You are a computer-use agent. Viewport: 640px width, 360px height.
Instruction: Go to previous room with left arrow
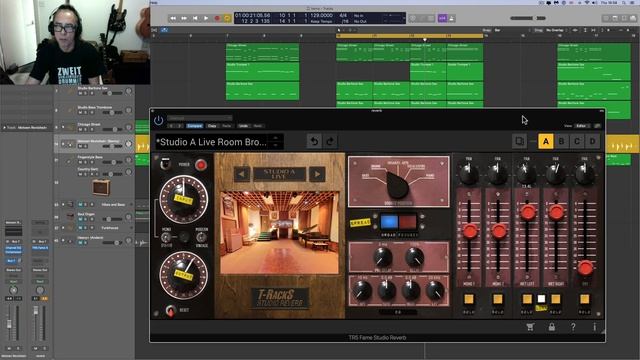coord(242,174)
